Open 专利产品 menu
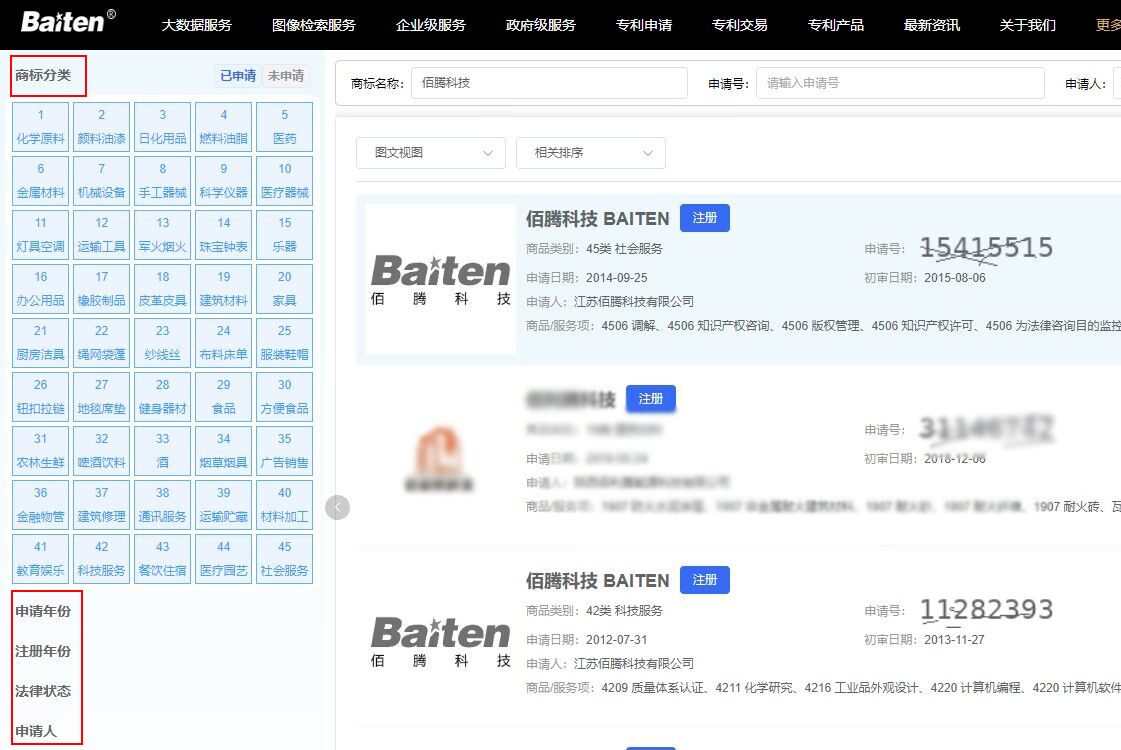This screenshot has height=750, width=1121. pyautogui.click(x=835, y=25)
